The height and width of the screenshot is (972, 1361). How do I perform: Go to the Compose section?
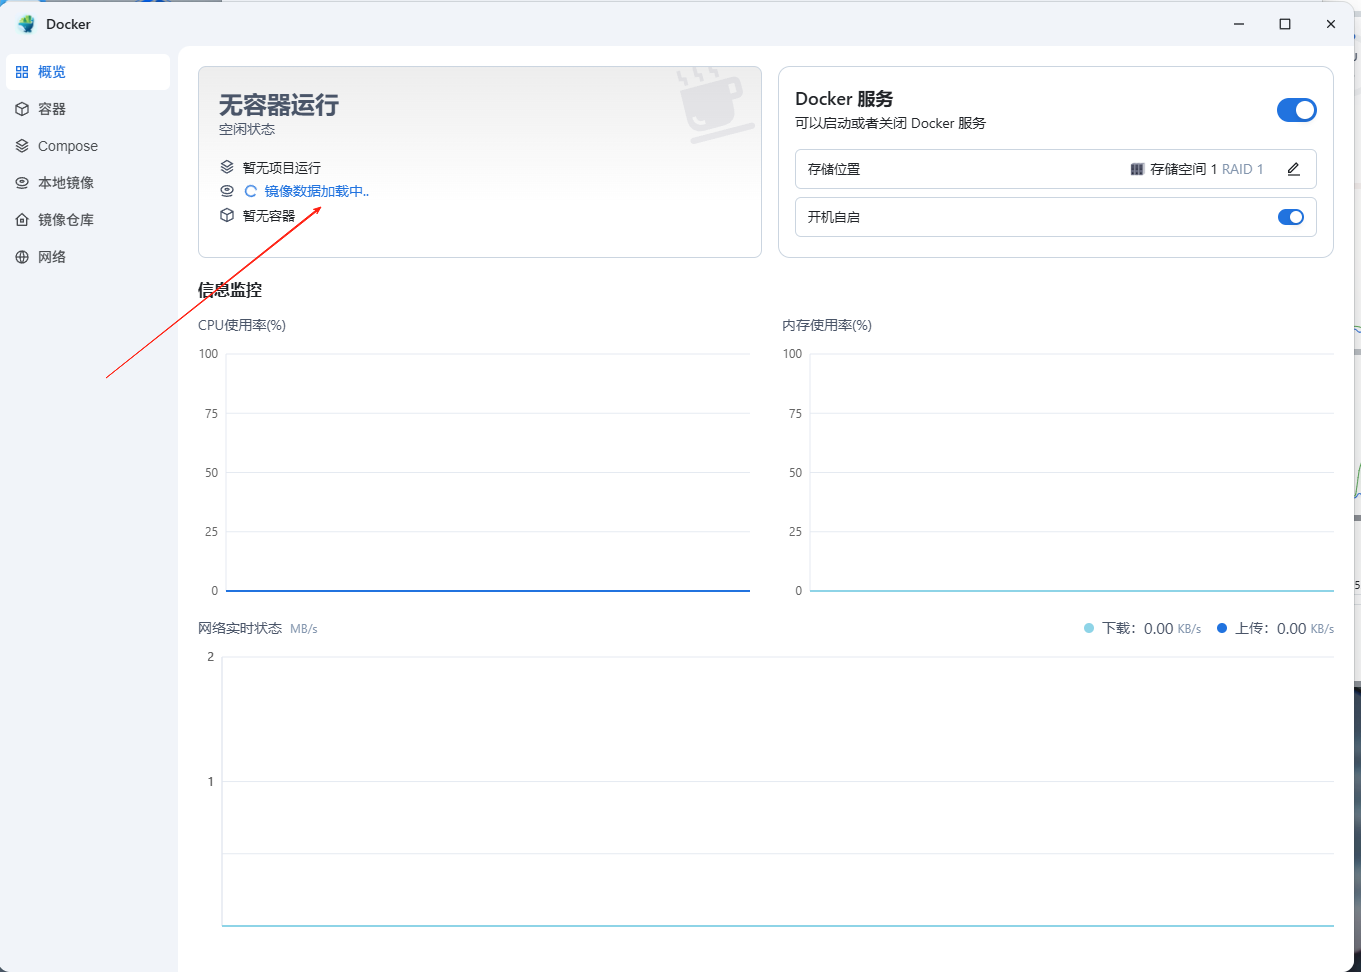pos(88,146)
